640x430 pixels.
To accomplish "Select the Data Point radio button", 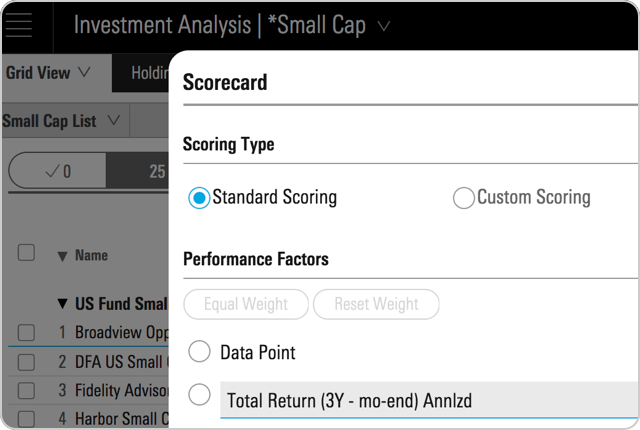I will [x=199, y=352].
